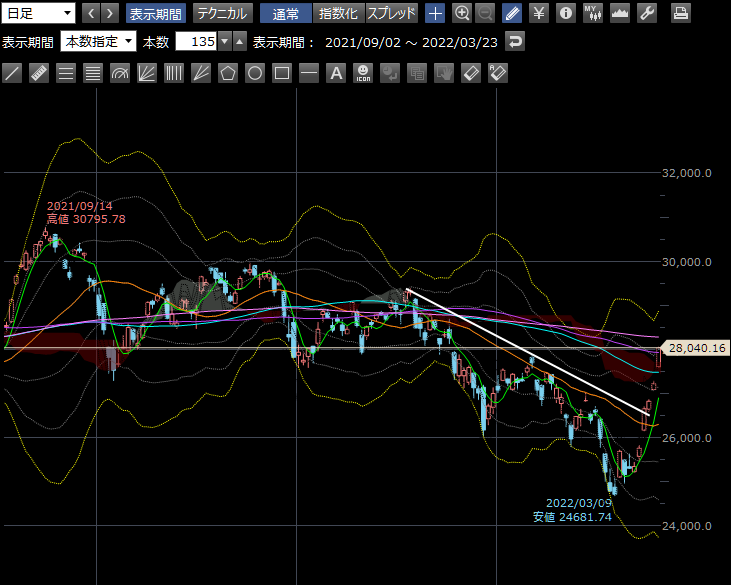This screenshot has height=585, width=731.
Task: Open chart settings with wrench icon
Action: tap(647, 13)
